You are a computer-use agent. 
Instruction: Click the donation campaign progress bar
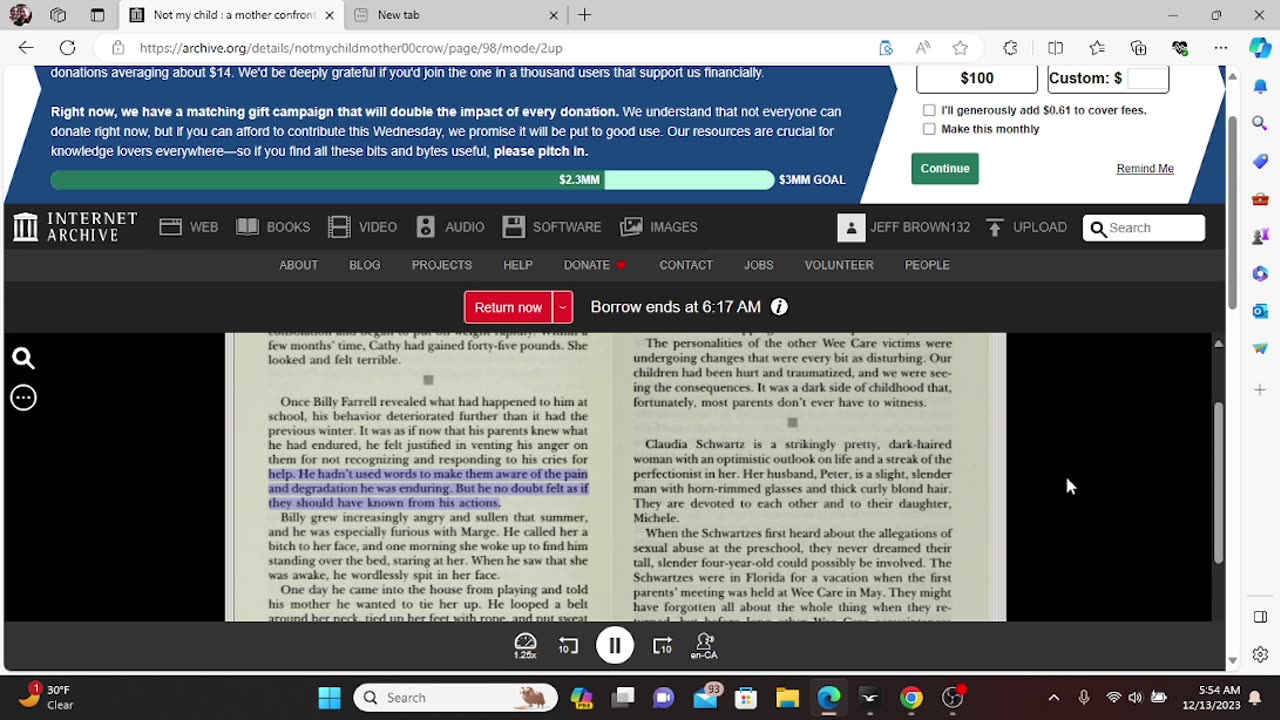412,179
